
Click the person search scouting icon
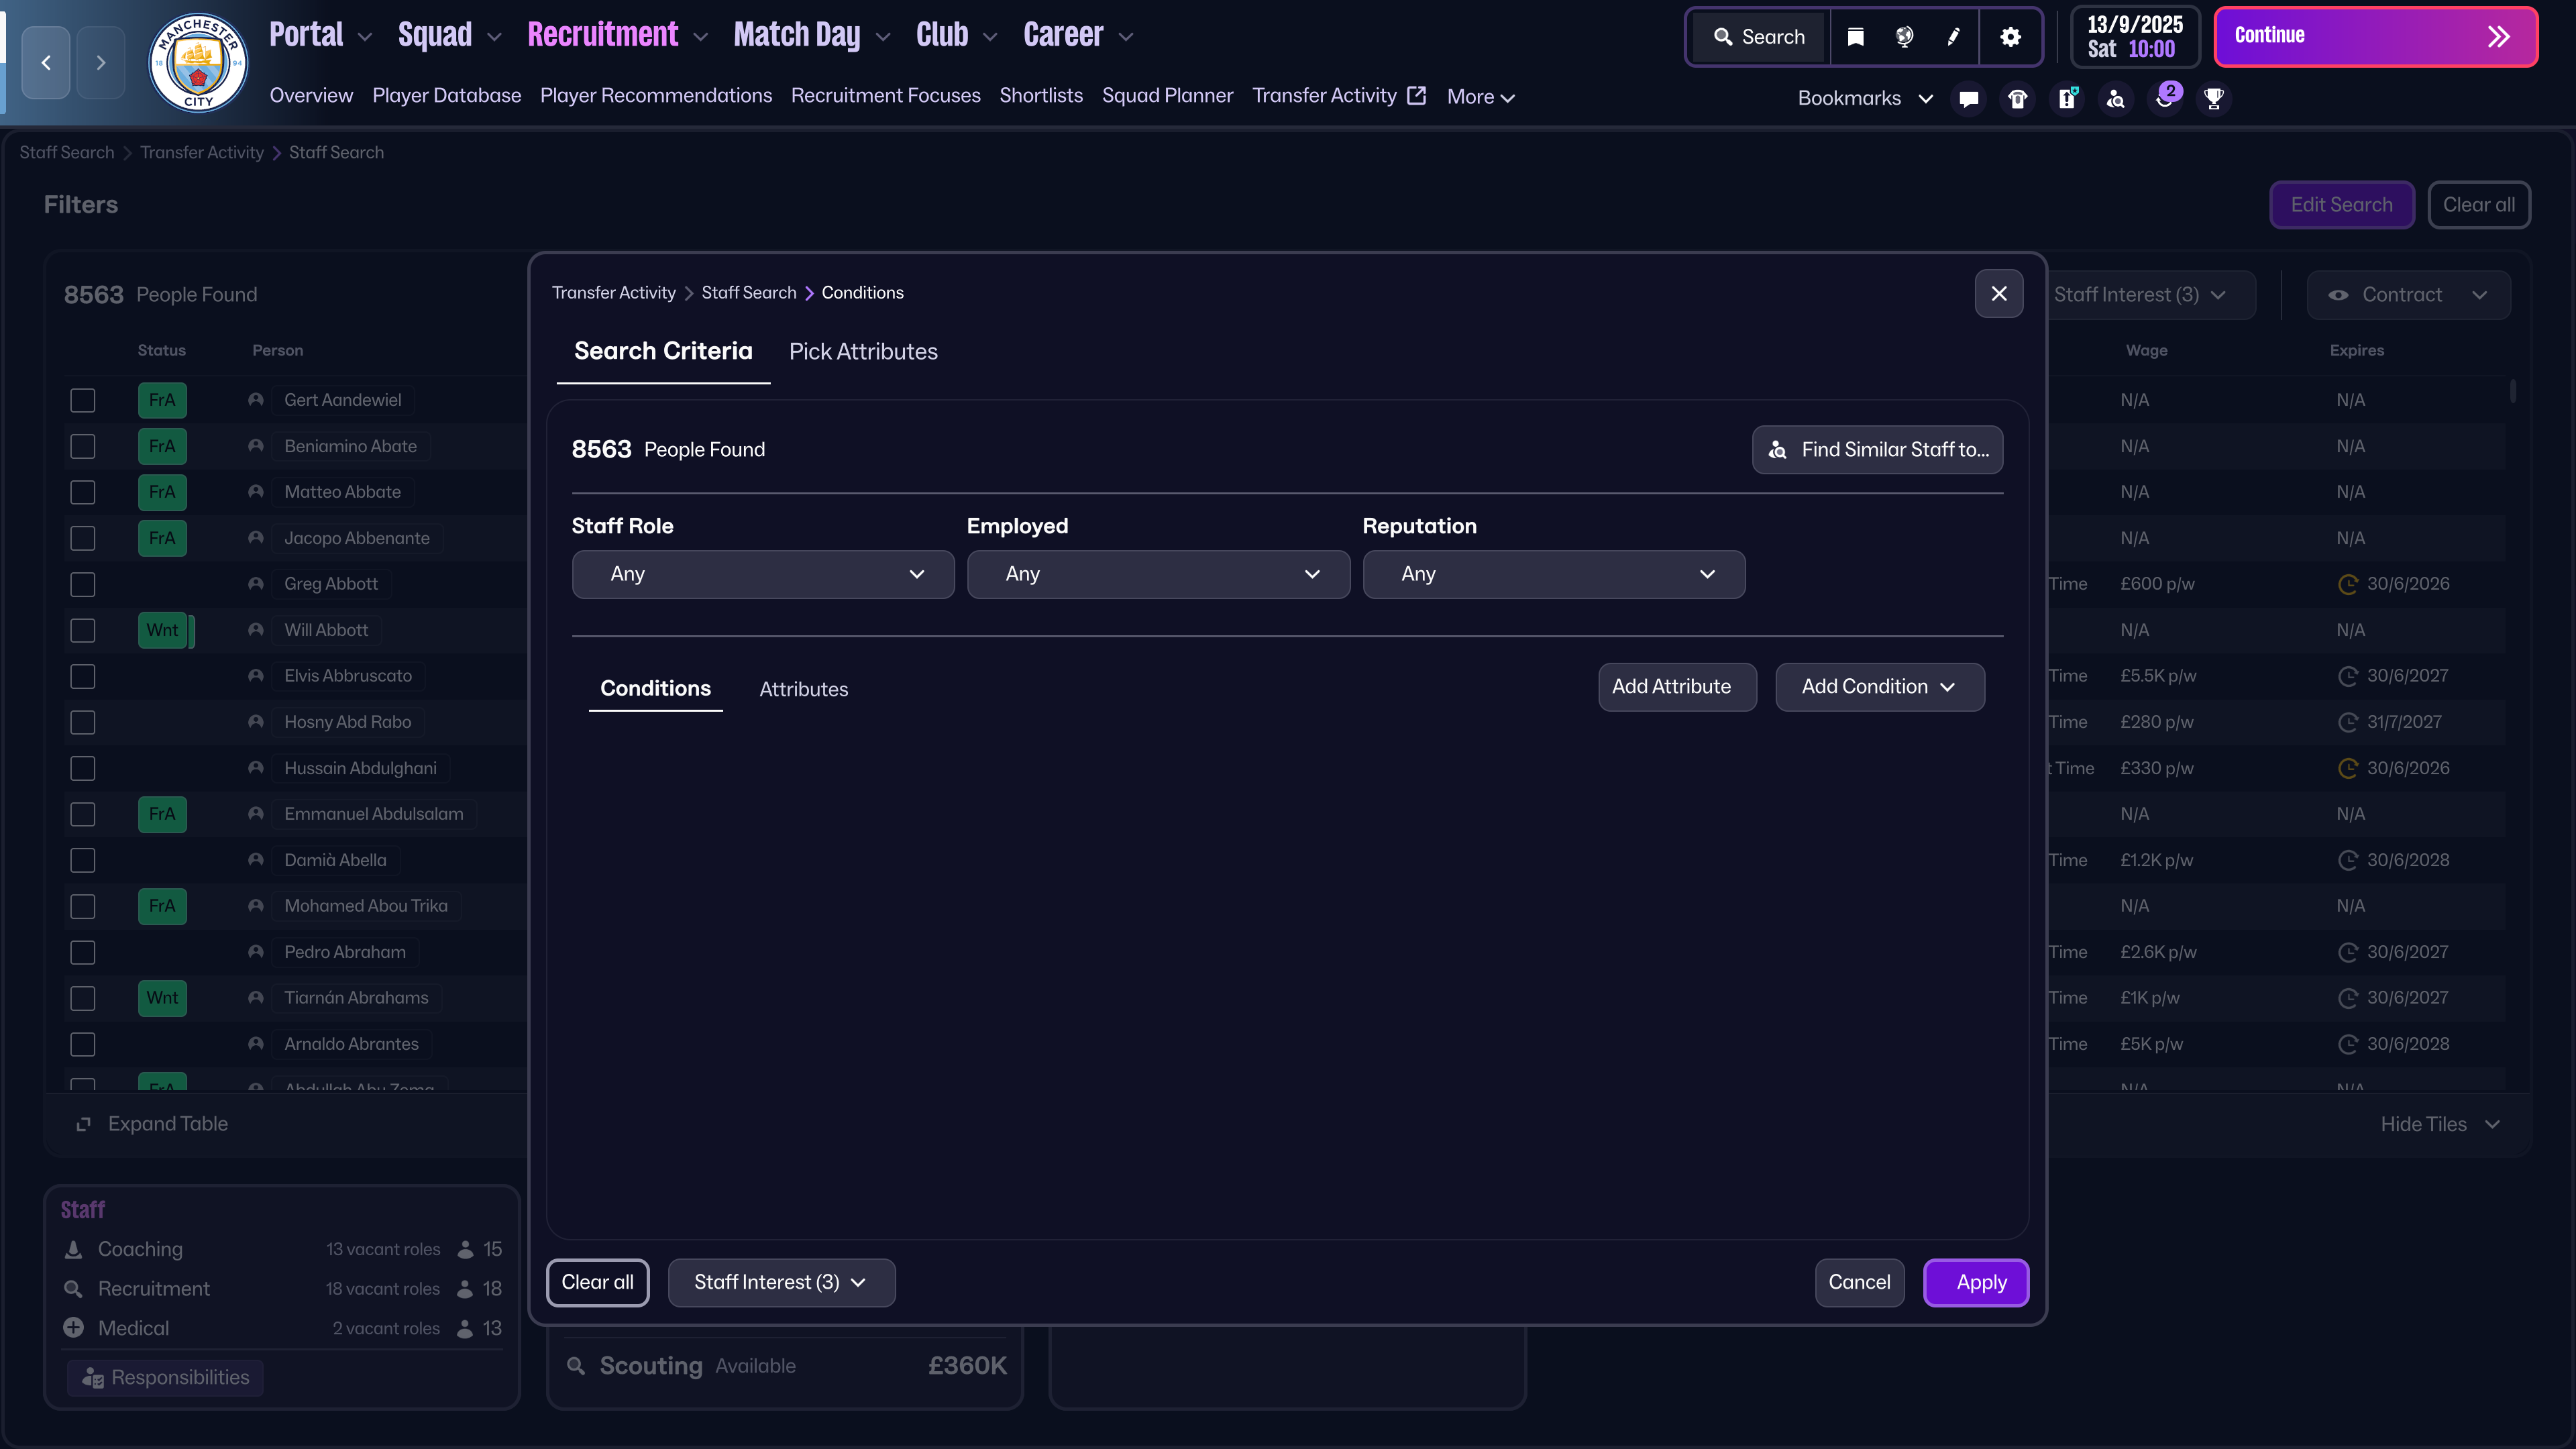click(x=2115, y=98)
